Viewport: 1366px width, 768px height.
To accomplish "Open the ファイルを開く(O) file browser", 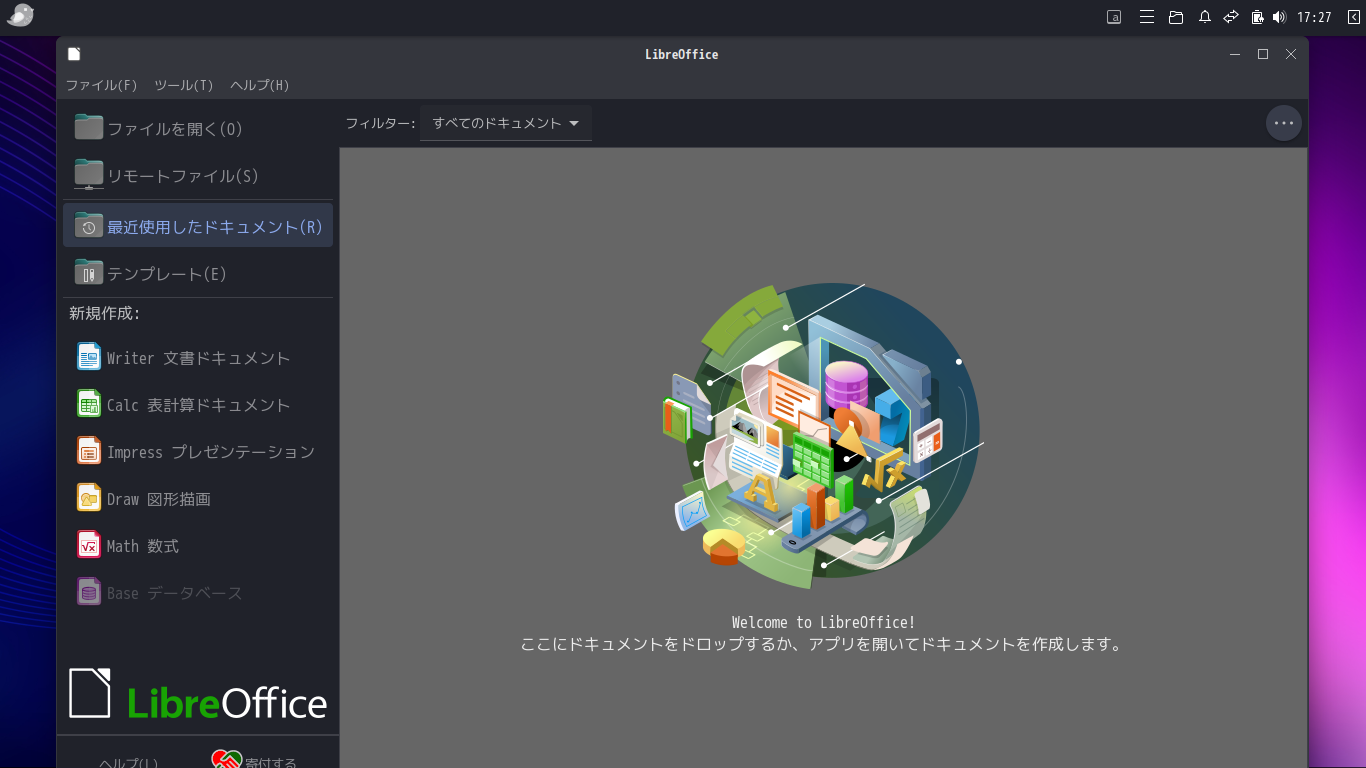I will coord(198,128).
